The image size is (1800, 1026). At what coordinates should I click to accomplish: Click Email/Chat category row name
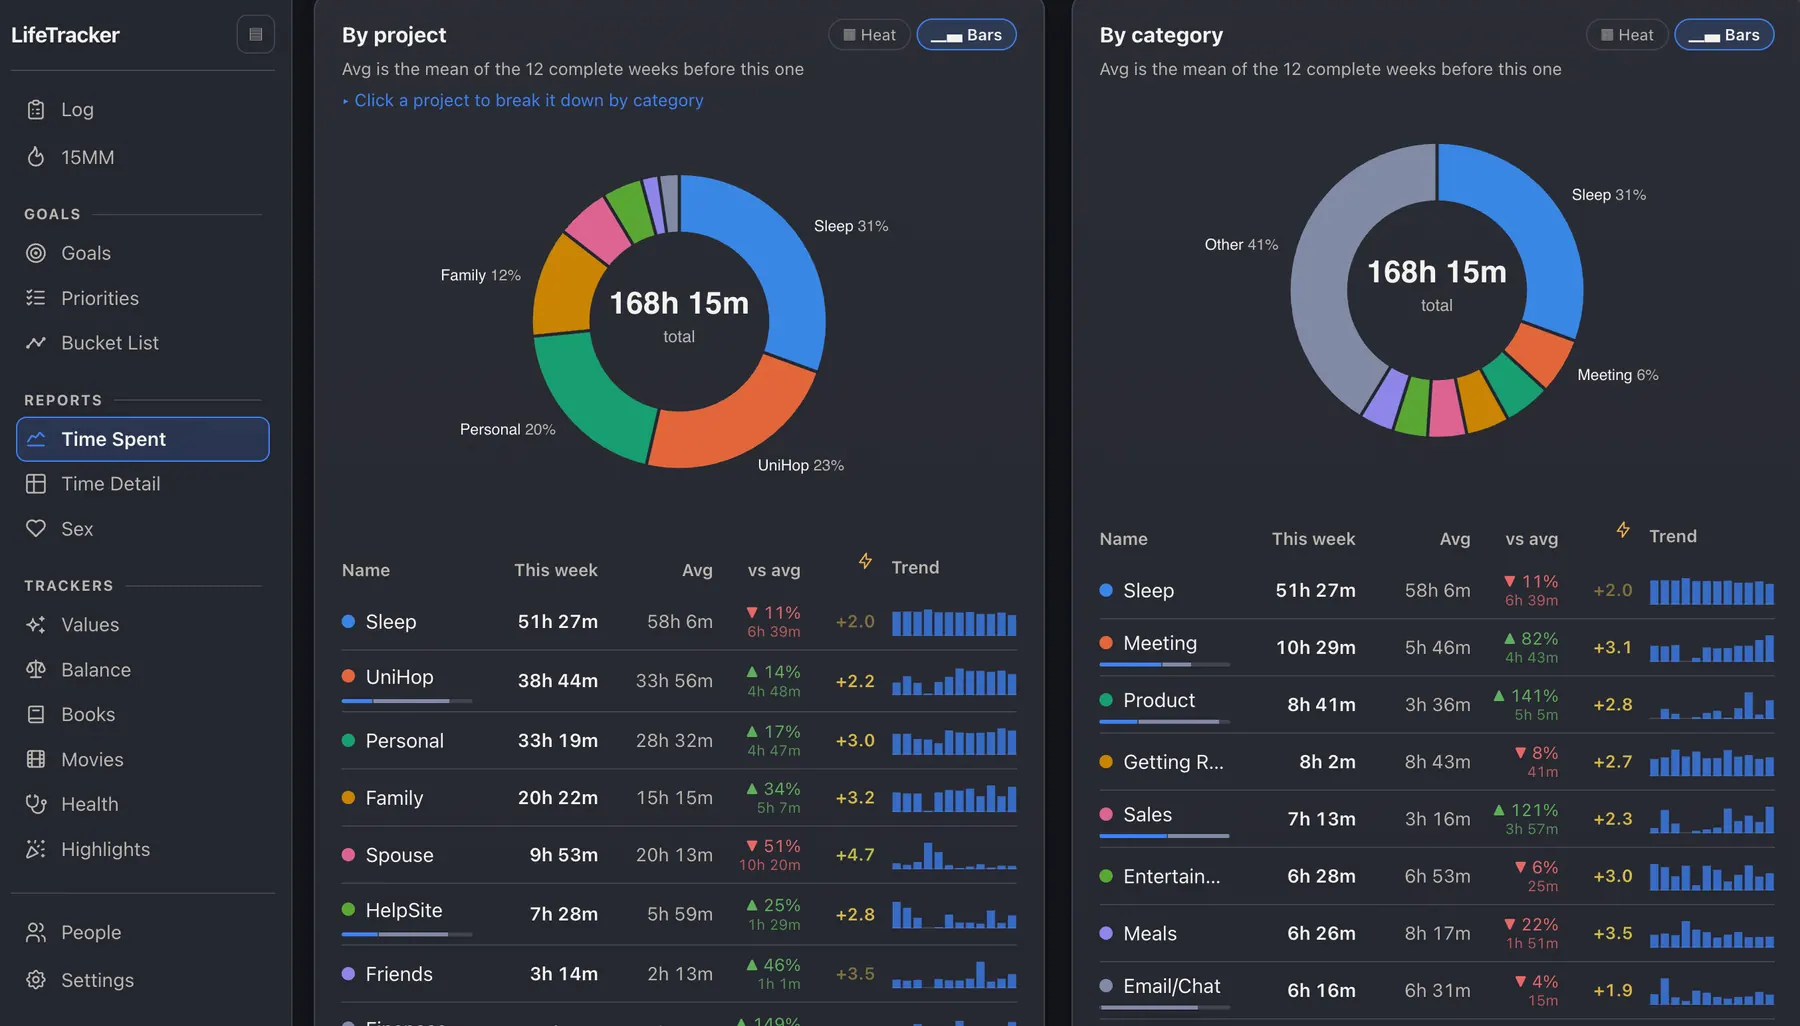click(x=1171, y=986)
